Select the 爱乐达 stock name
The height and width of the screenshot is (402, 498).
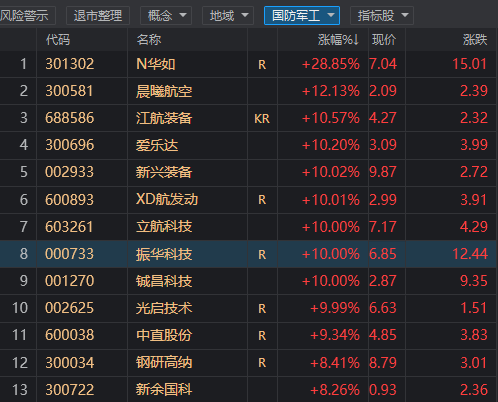point(157,145)
